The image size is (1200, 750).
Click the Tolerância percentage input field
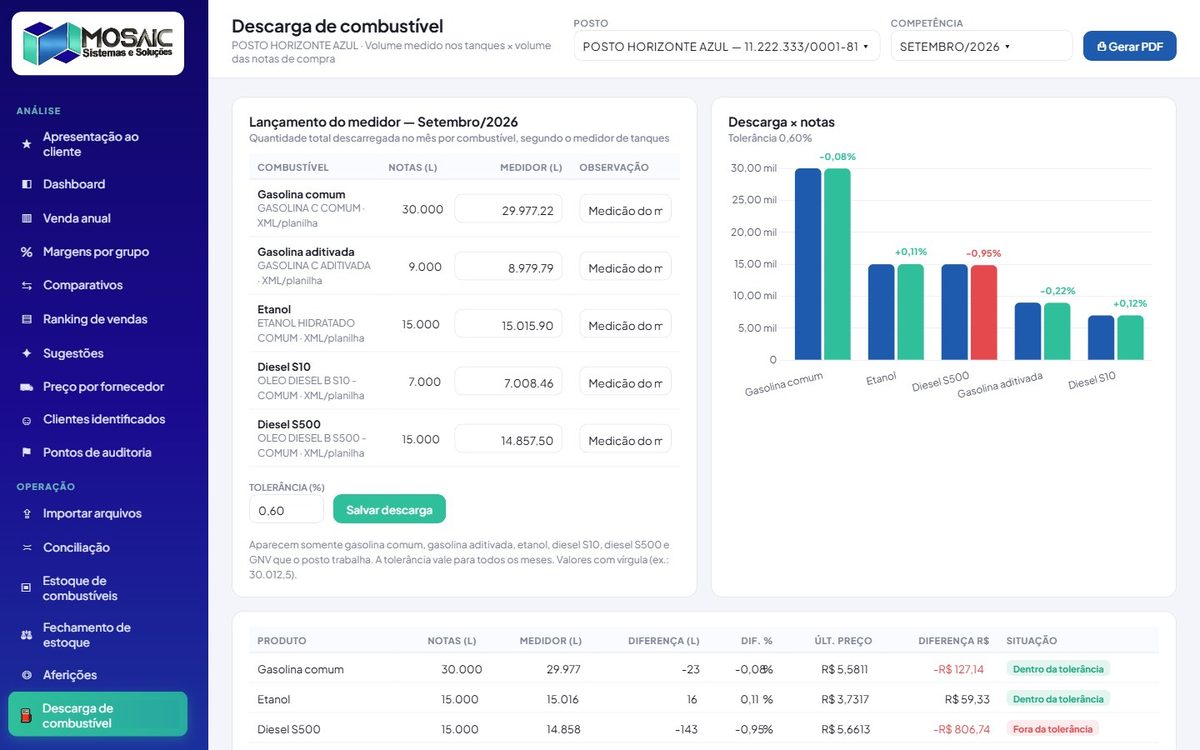(x=286, y=510)
